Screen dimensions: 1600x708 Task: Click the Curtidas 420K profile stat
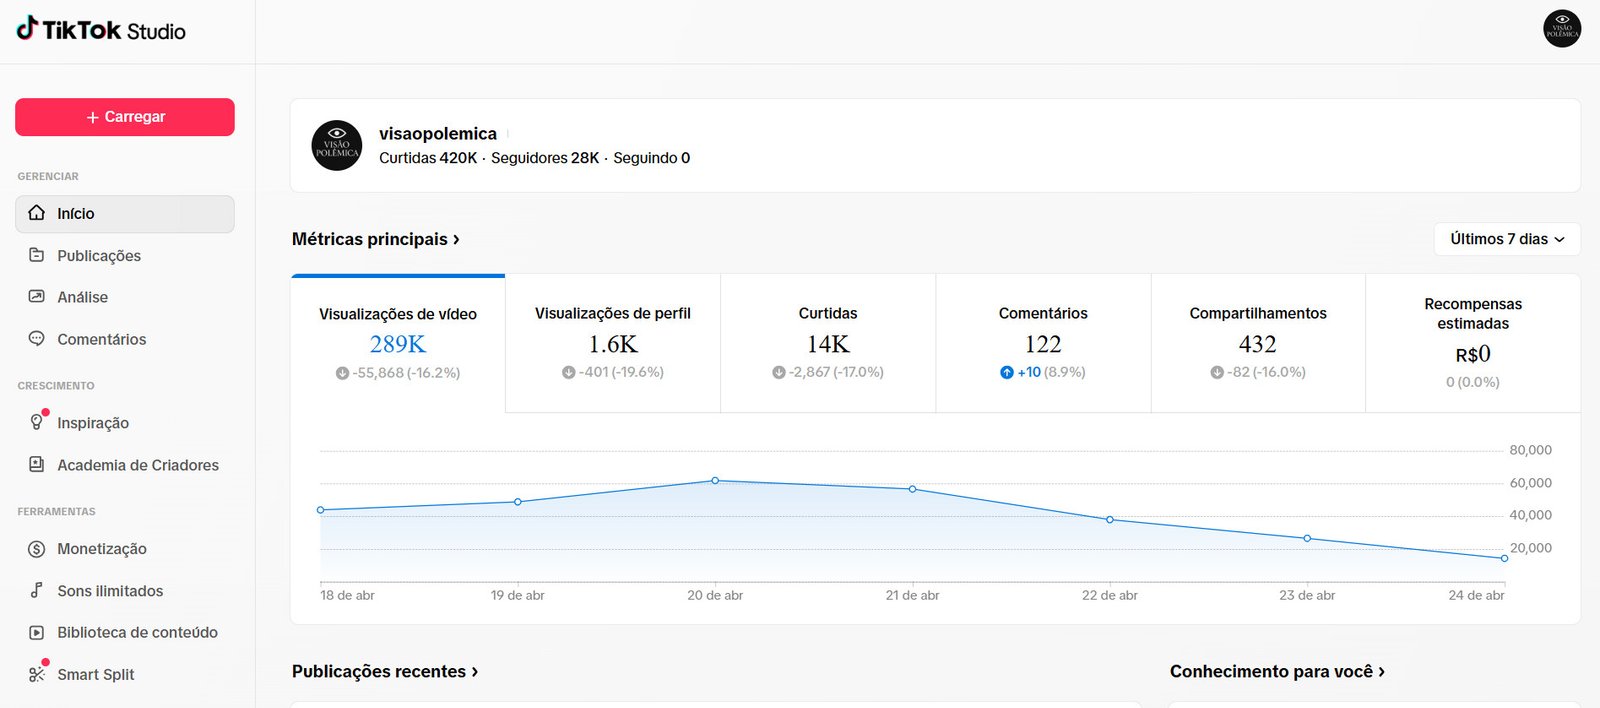(428, 158)
